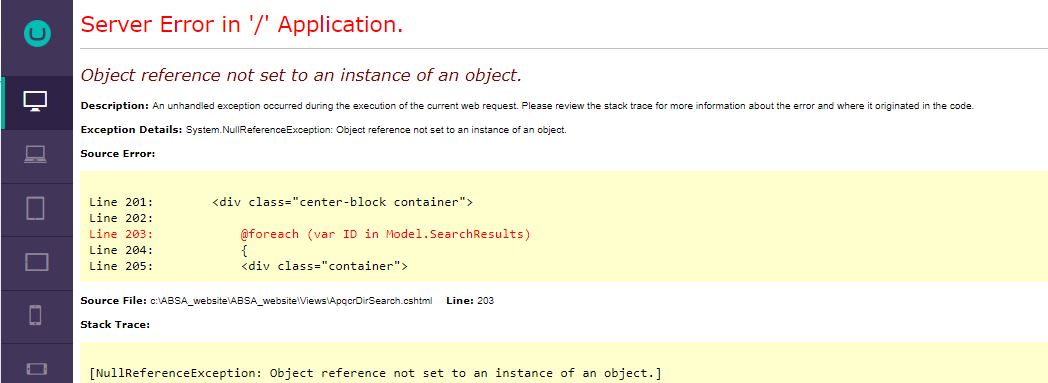The height and width of the screenshot is (383, 1048).
Task: Click the "Description:" label
Action: click(x=114, y=106)
